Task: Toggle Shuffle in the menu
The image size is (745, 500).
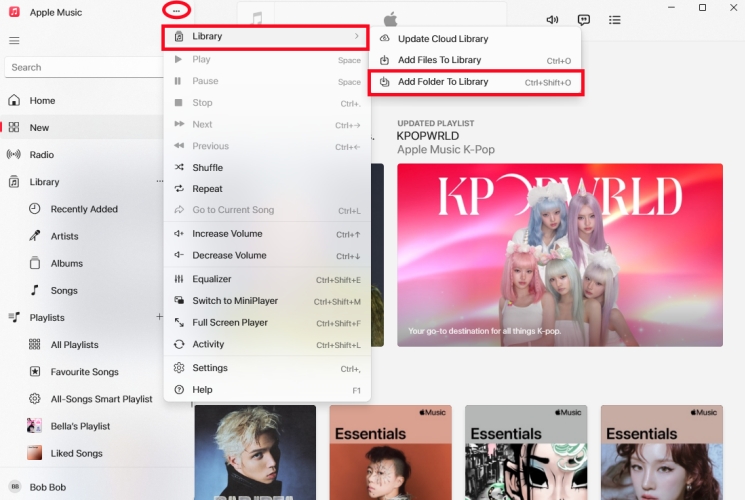Action: 267,167
